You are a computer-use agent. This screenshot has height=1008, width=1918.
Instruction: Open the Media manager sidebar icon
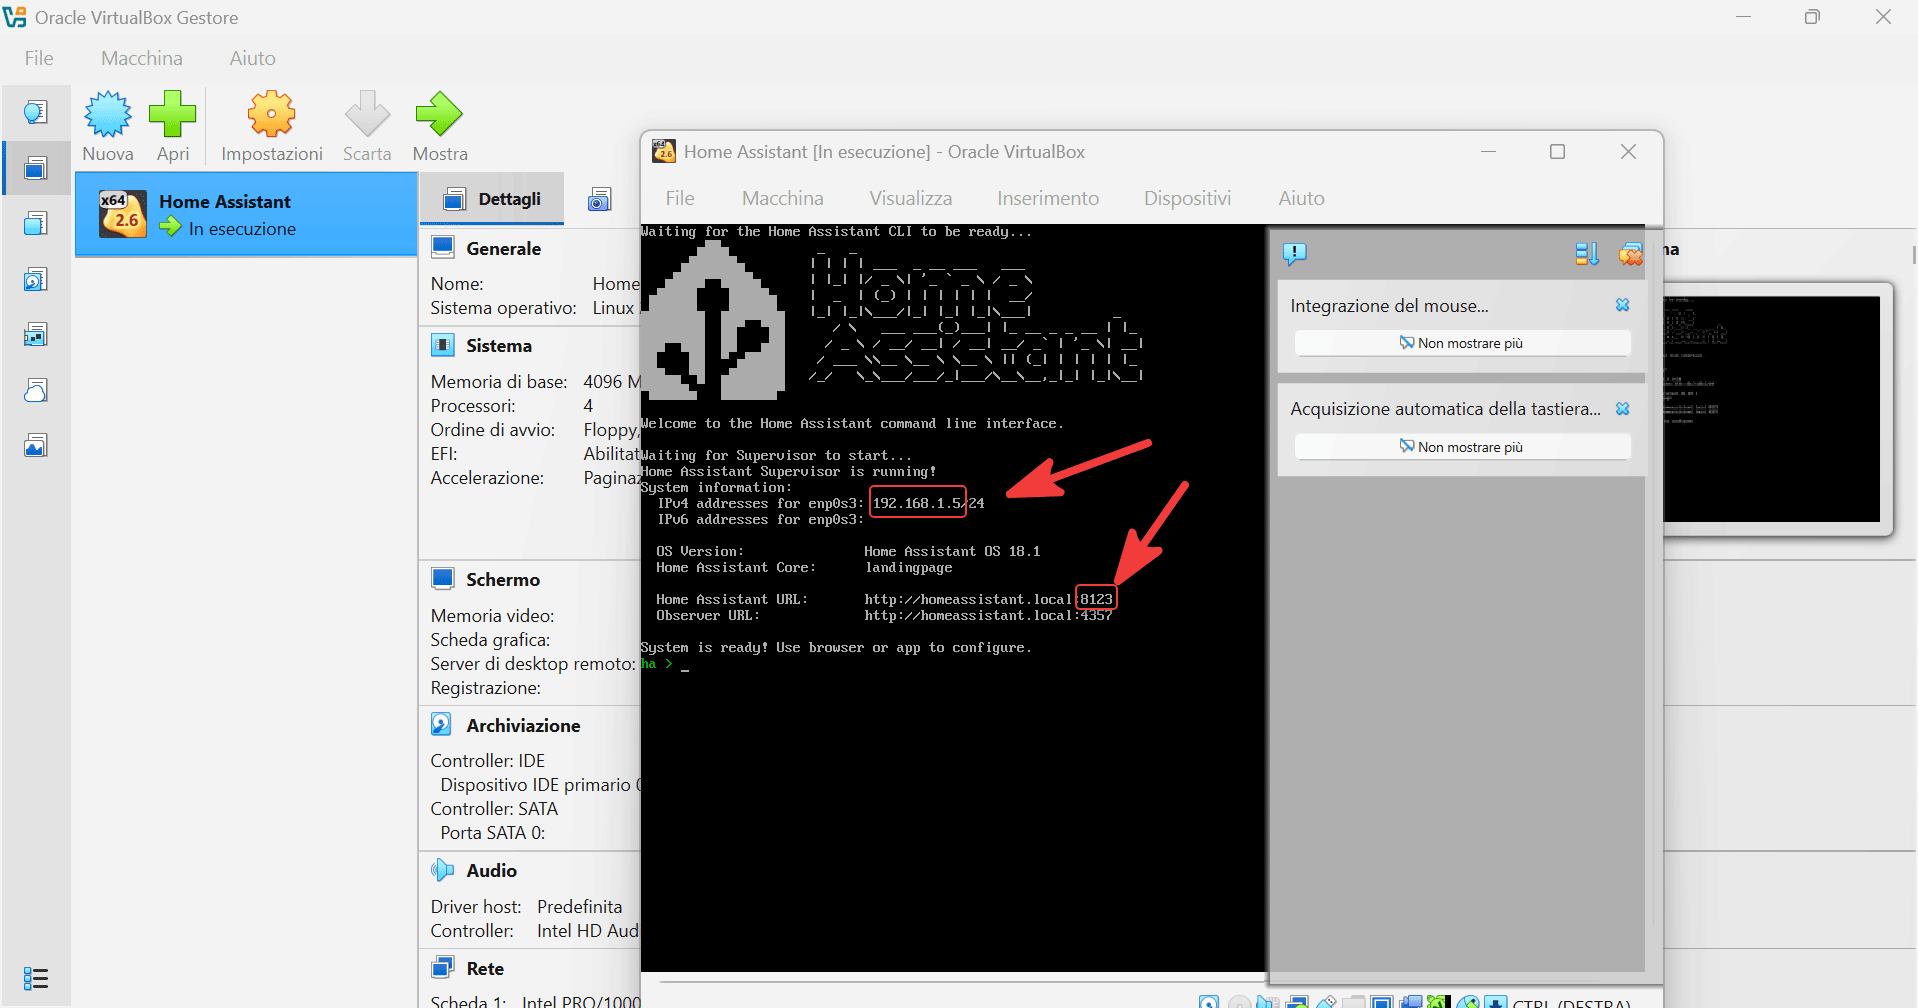coord(36,279)
